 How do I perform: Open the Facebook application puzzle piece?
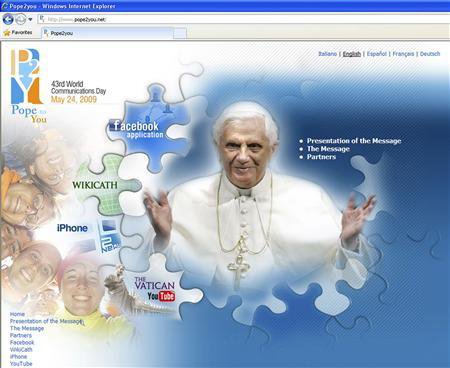(152, 127)
